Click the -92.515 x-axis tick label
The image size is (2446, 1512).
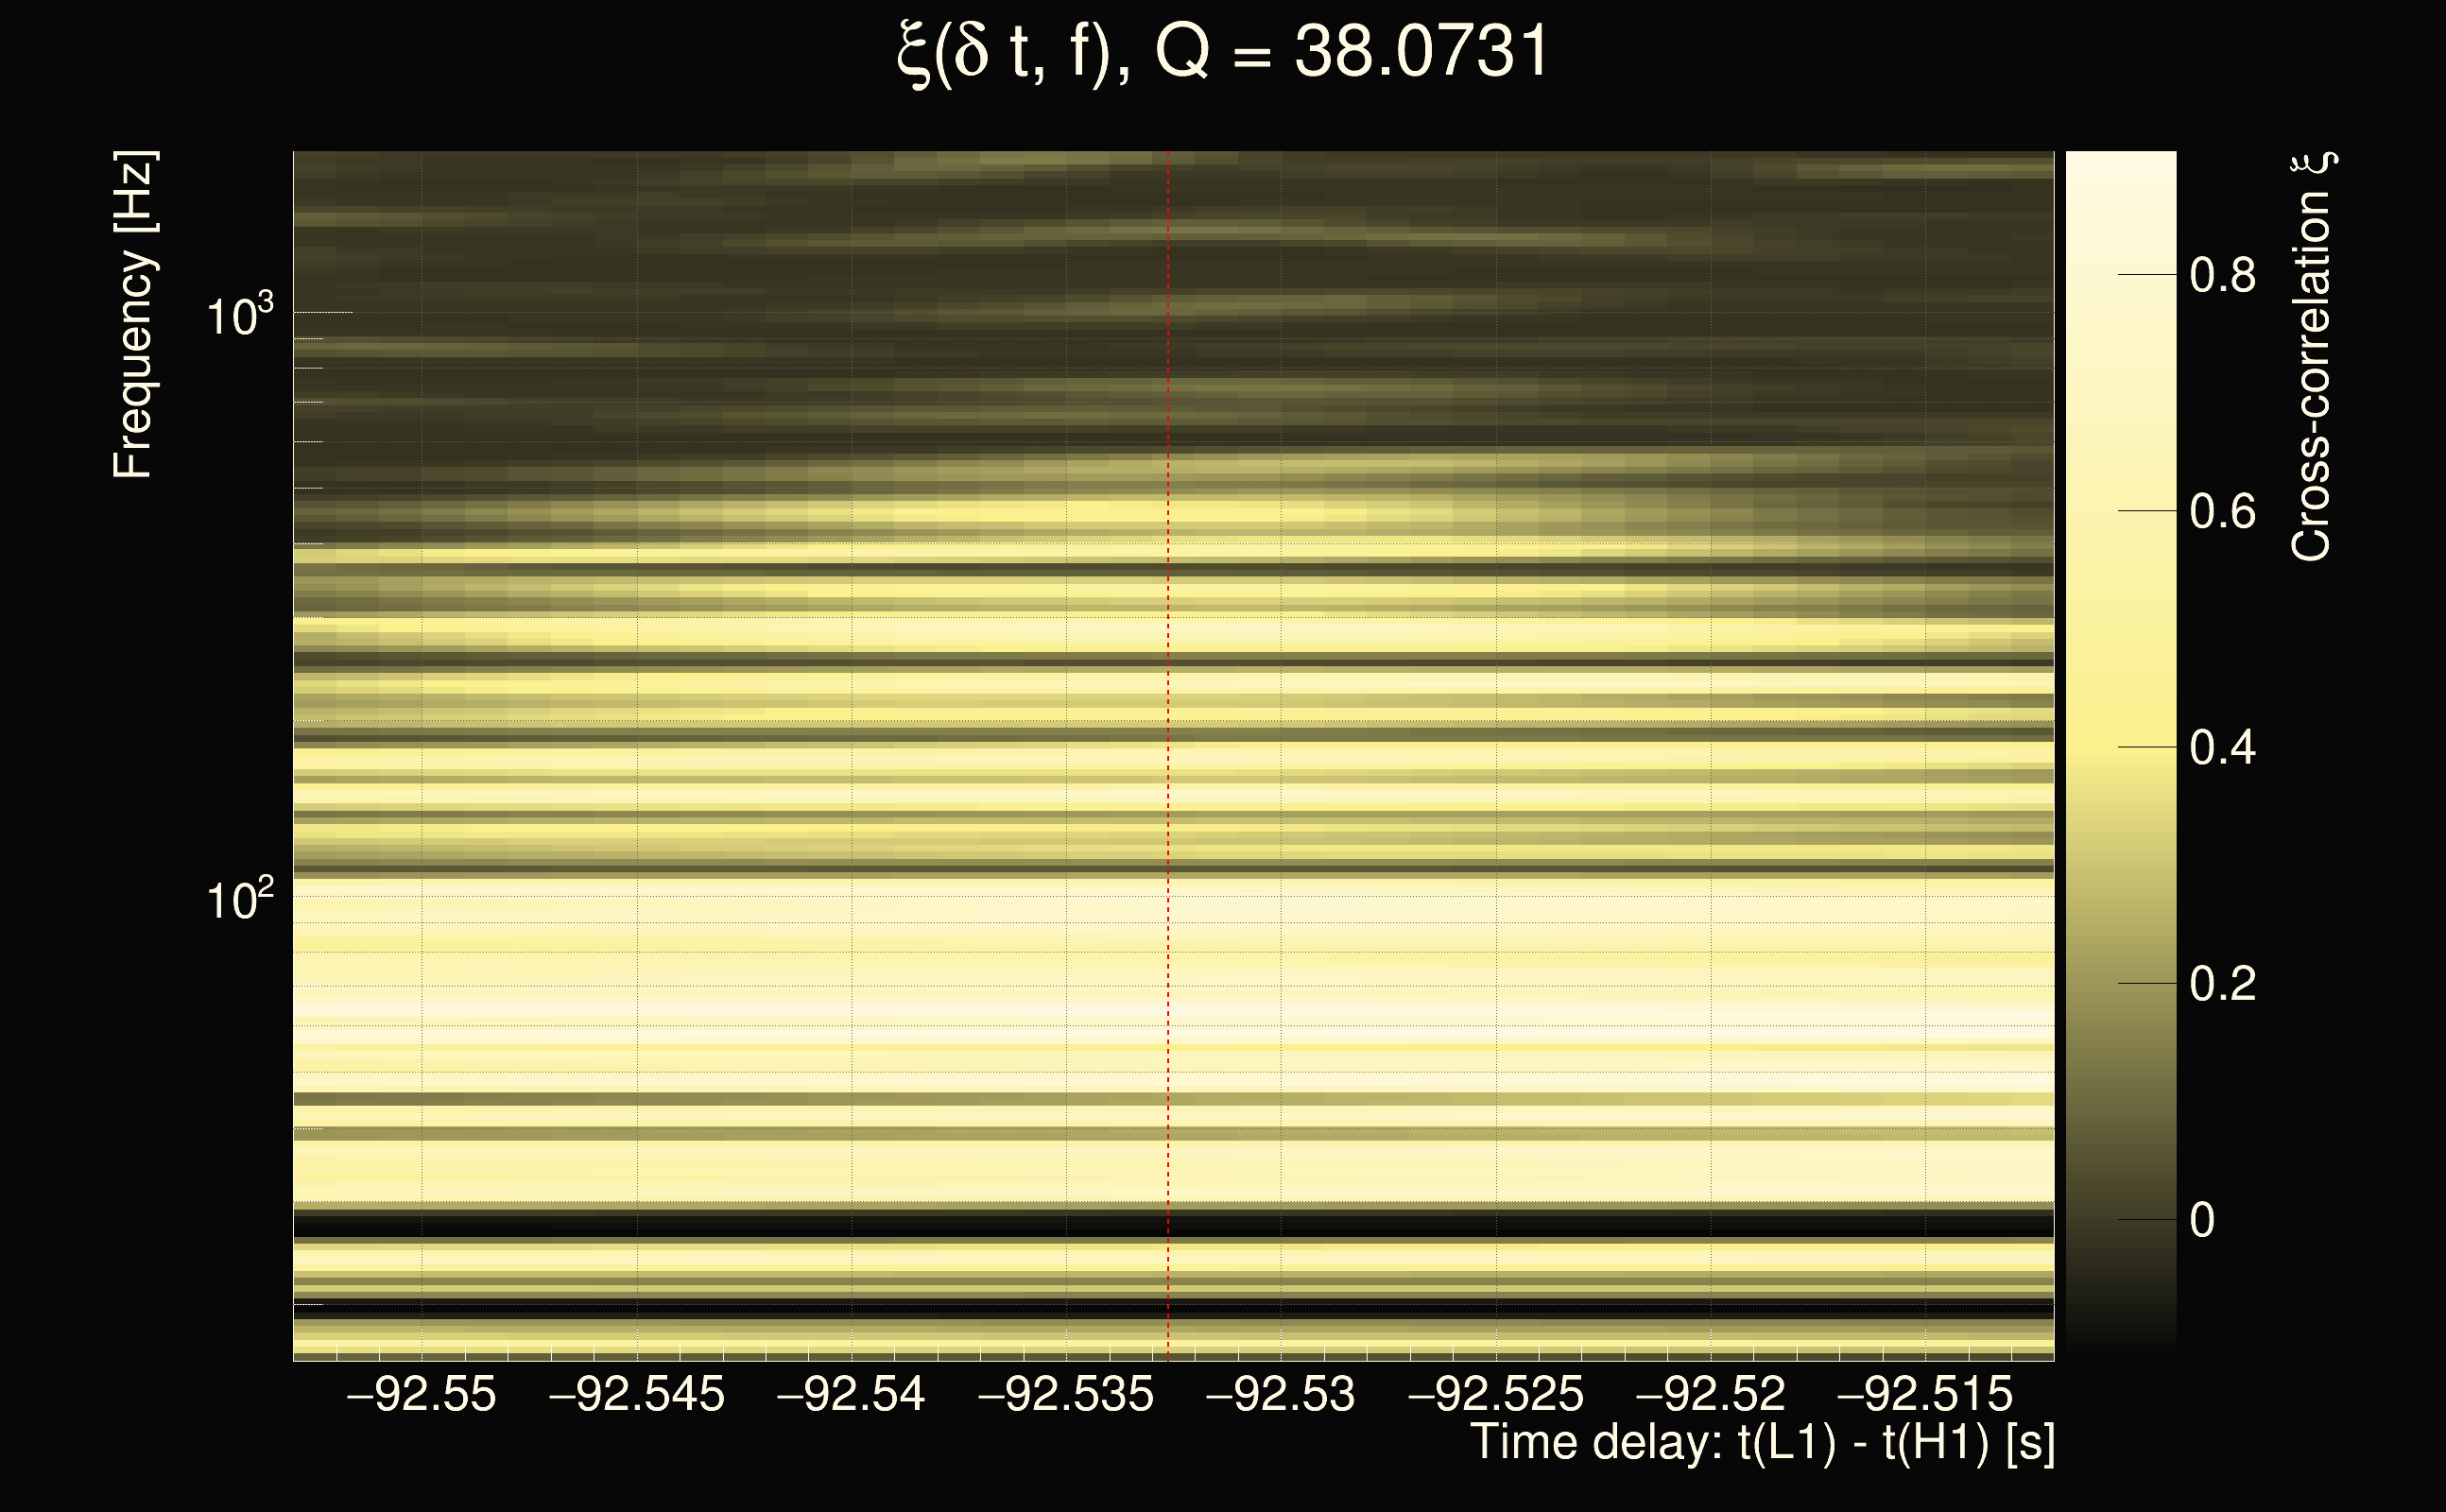1925,1394
